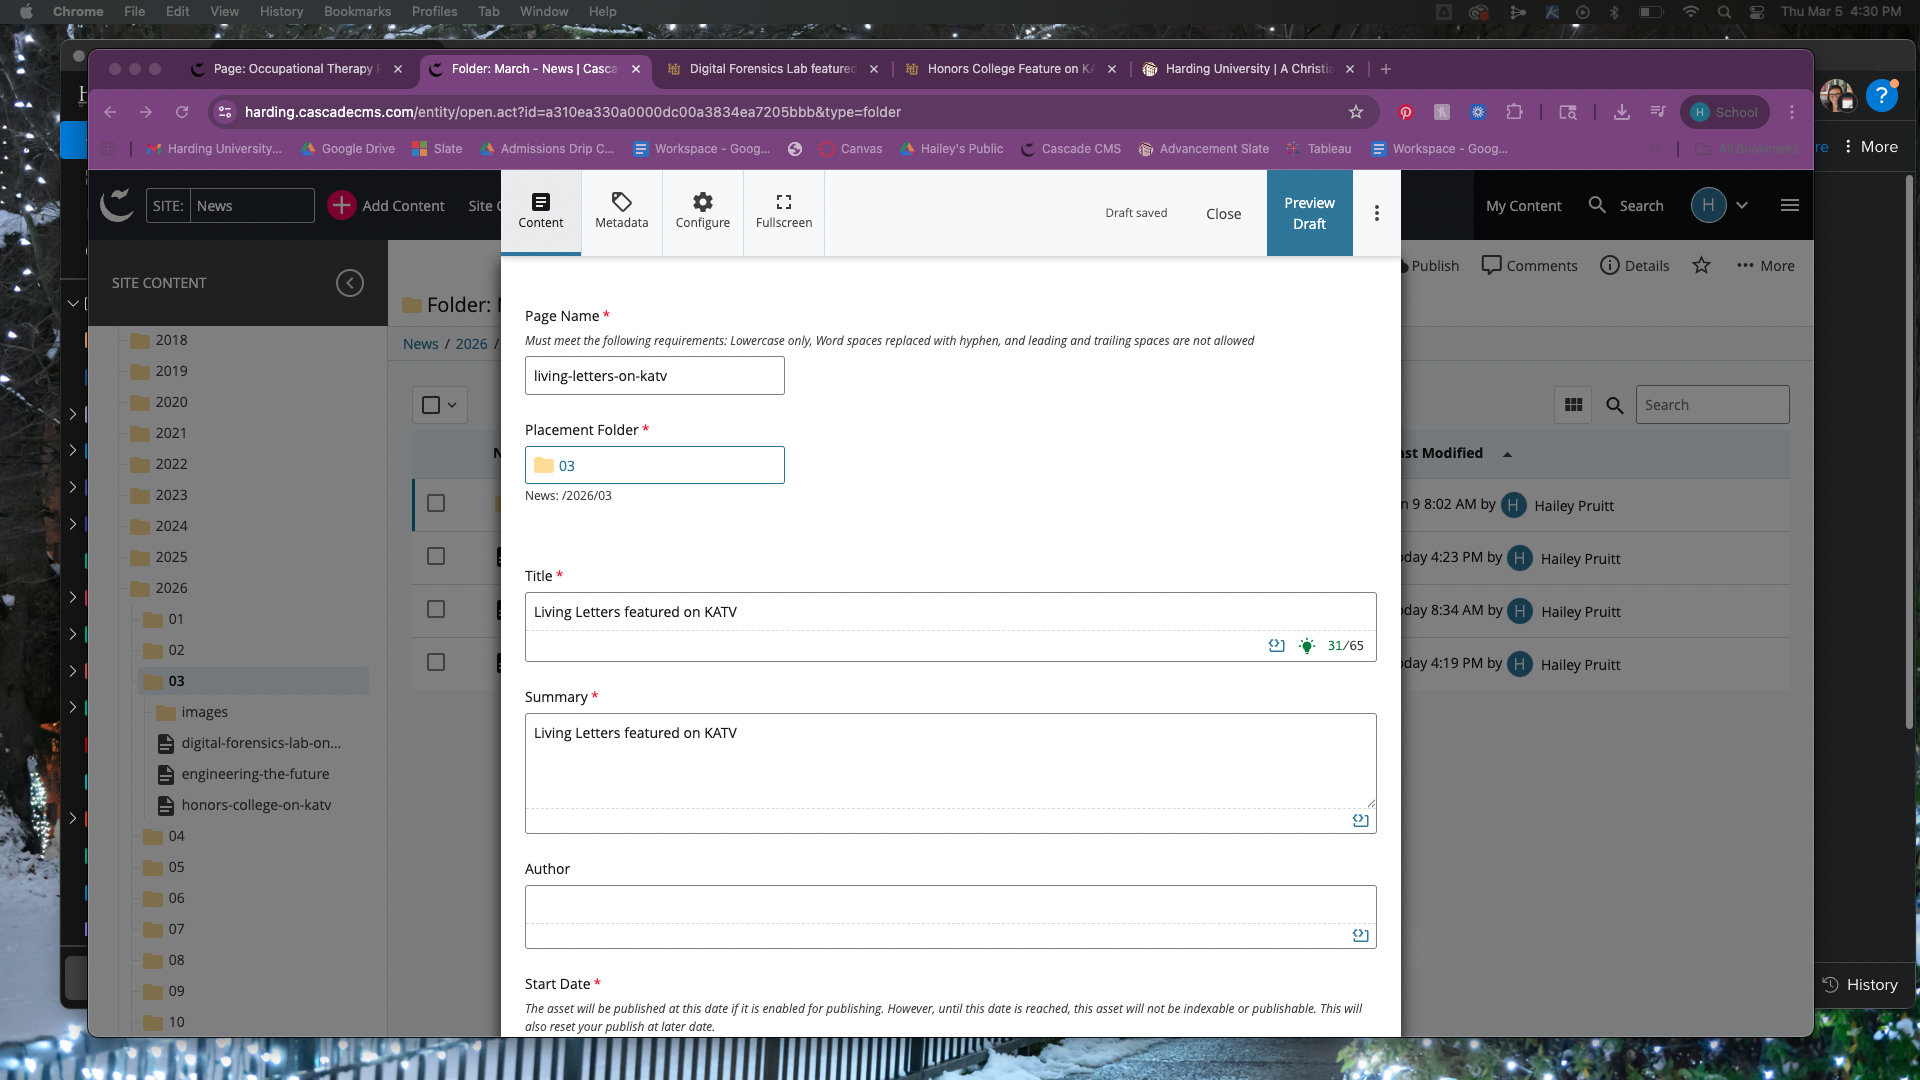Open the Metadata tag icon tab
1920x1080 pixels.
click(621, 211)
